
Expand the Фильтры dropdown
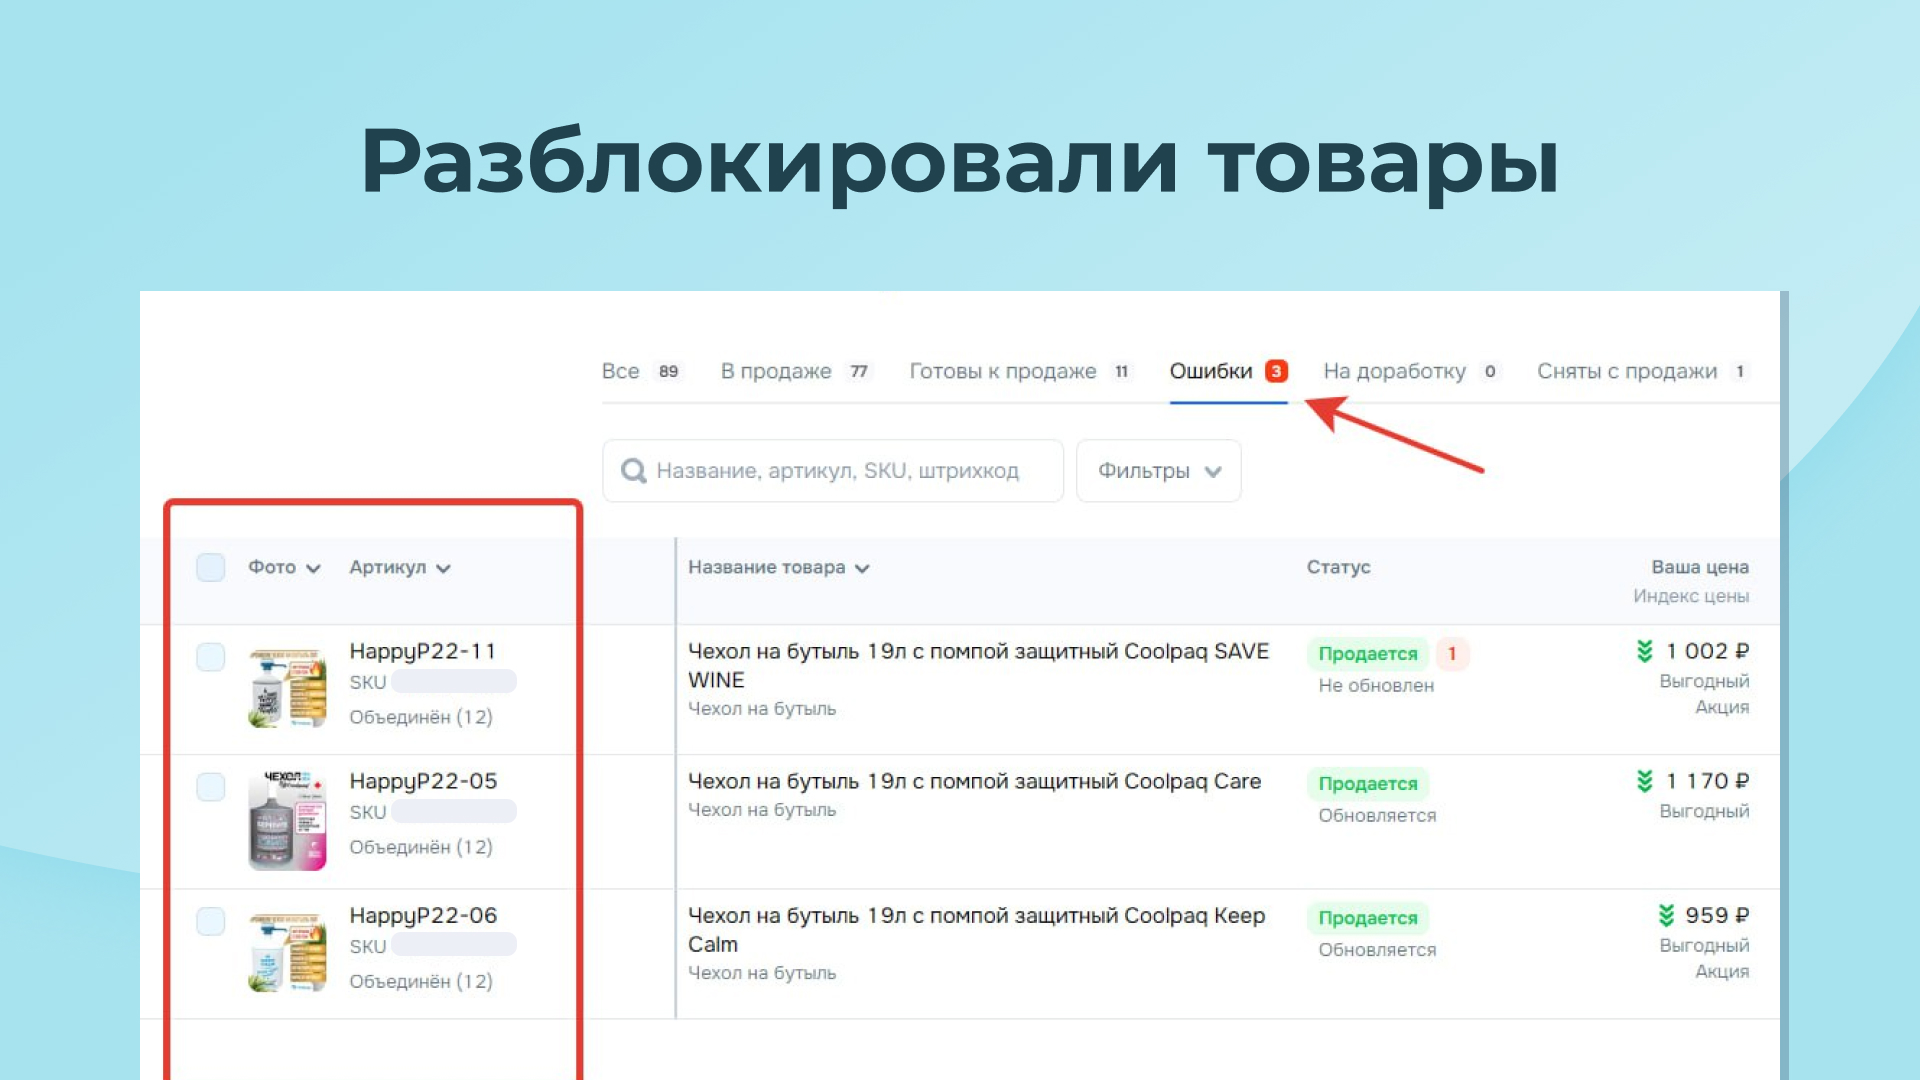pos(1158,471)
